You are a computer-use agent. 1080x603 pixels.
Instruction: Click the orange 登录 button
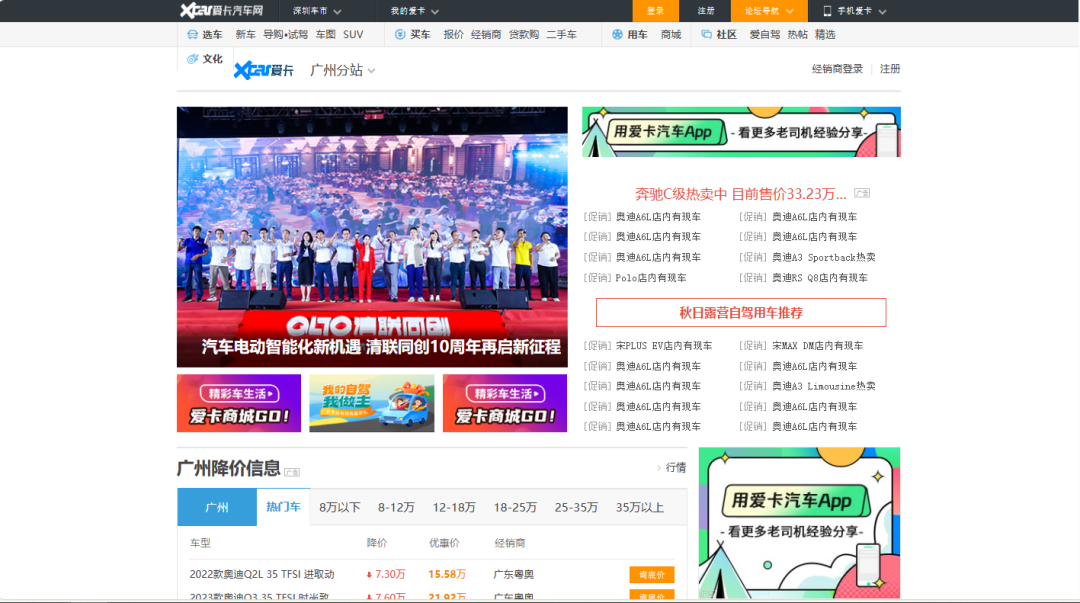pyautogui.click(x=656, y=11)
